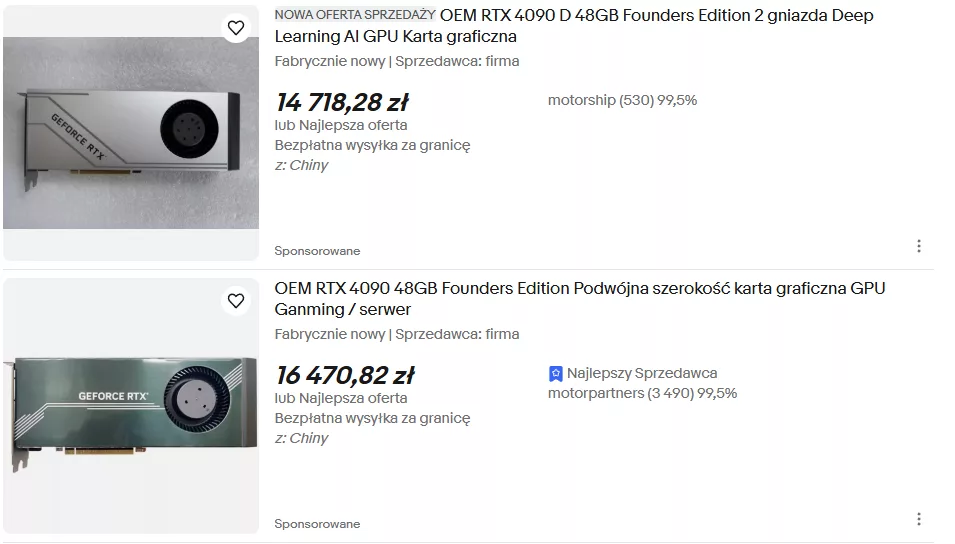Click Bezpłatna wysyłka za granicę on the motorpartners listing
The image size is (955, 544).
coord(372,418)
